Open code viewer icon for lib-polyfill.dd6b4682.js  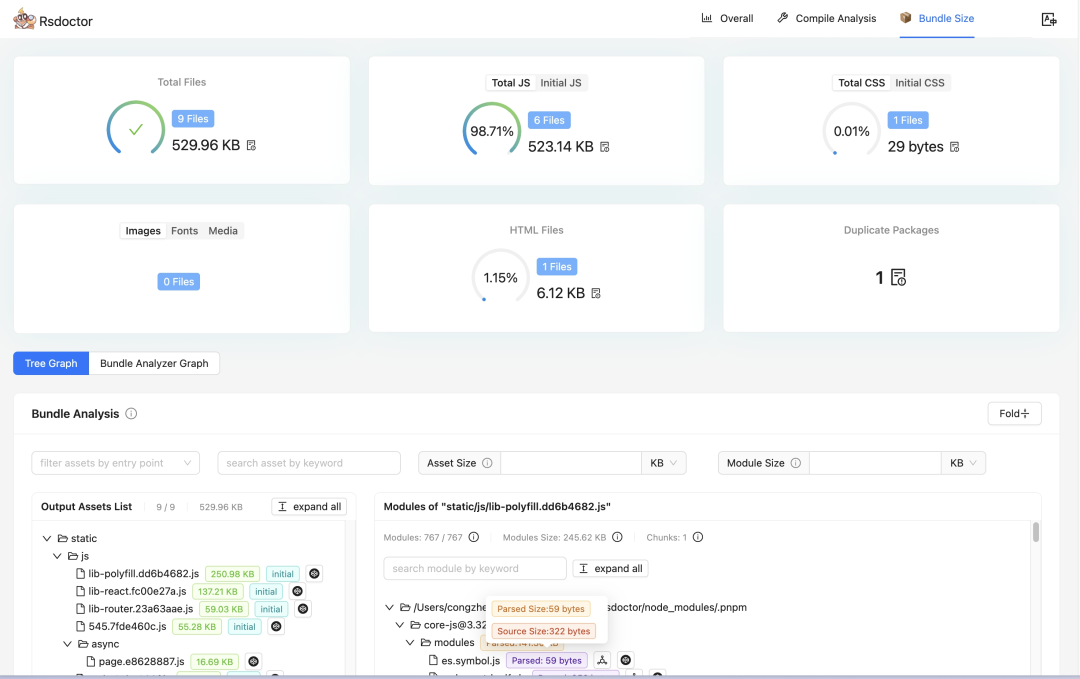(x=314, y=574)
